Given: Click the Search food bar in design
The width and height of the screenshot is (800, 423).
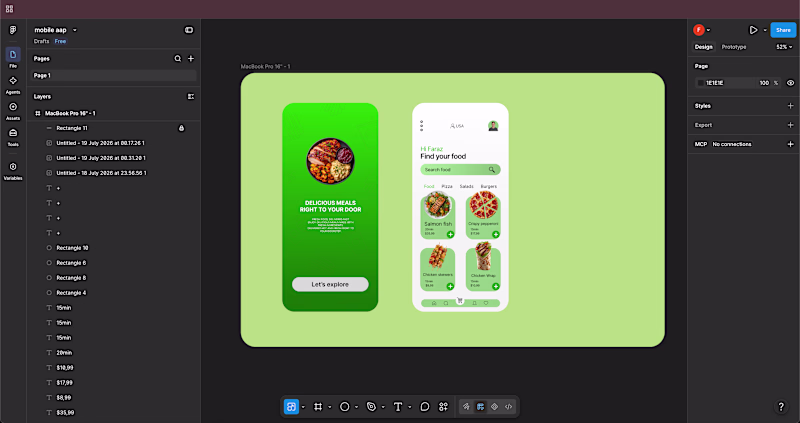Looking at the screenshot, I should pyautogui.click(x=460, y=169).
